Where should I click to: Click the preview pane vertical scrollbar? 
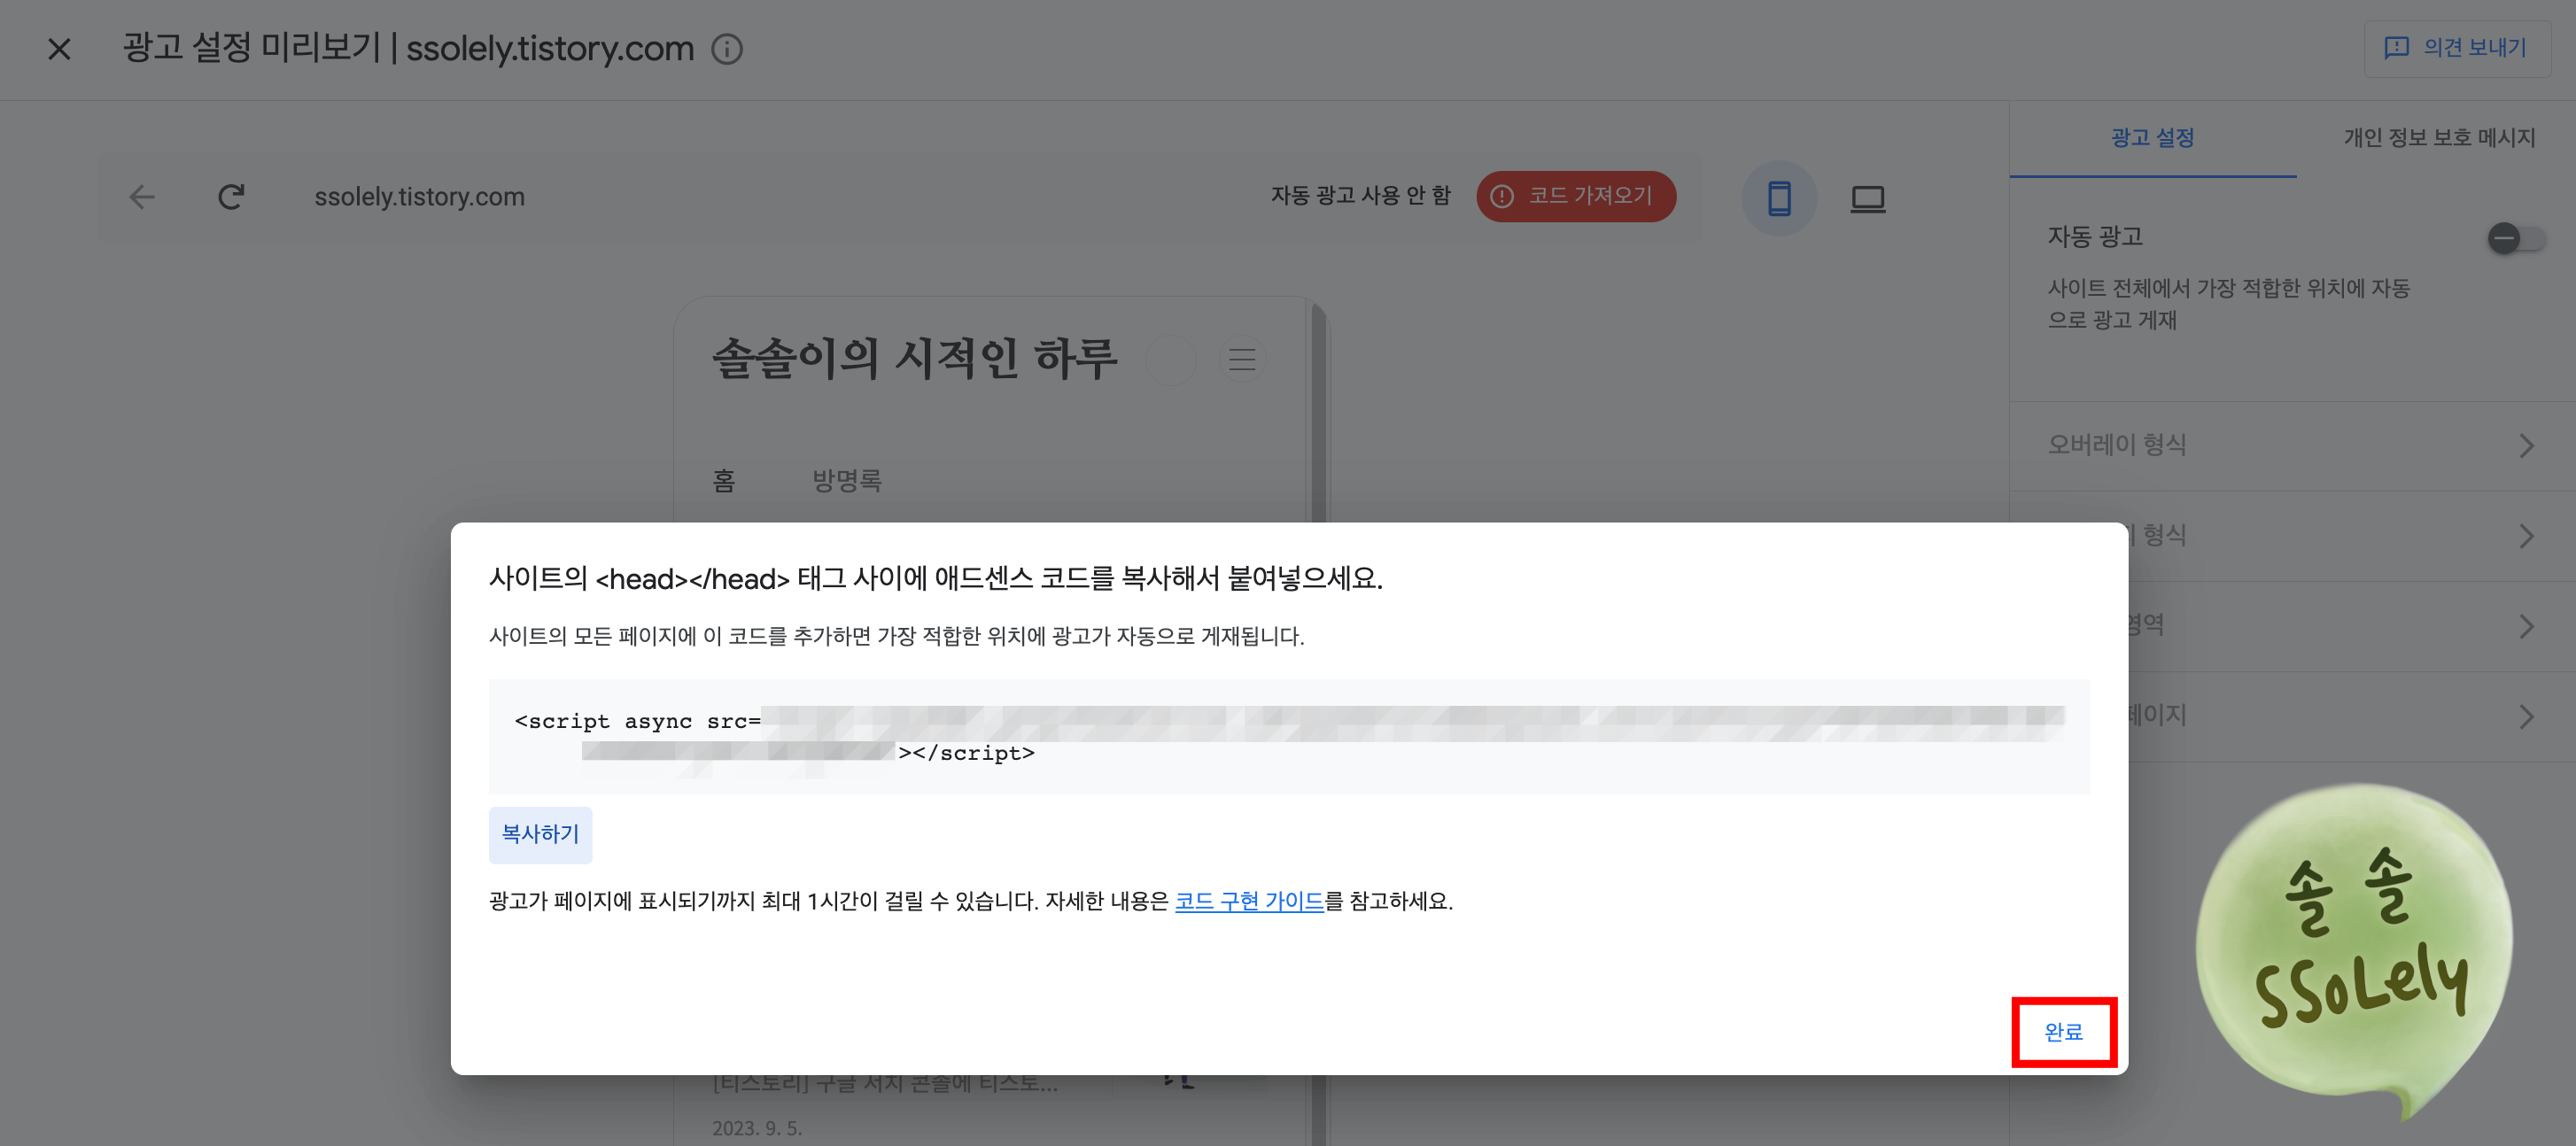[1319, 410]
